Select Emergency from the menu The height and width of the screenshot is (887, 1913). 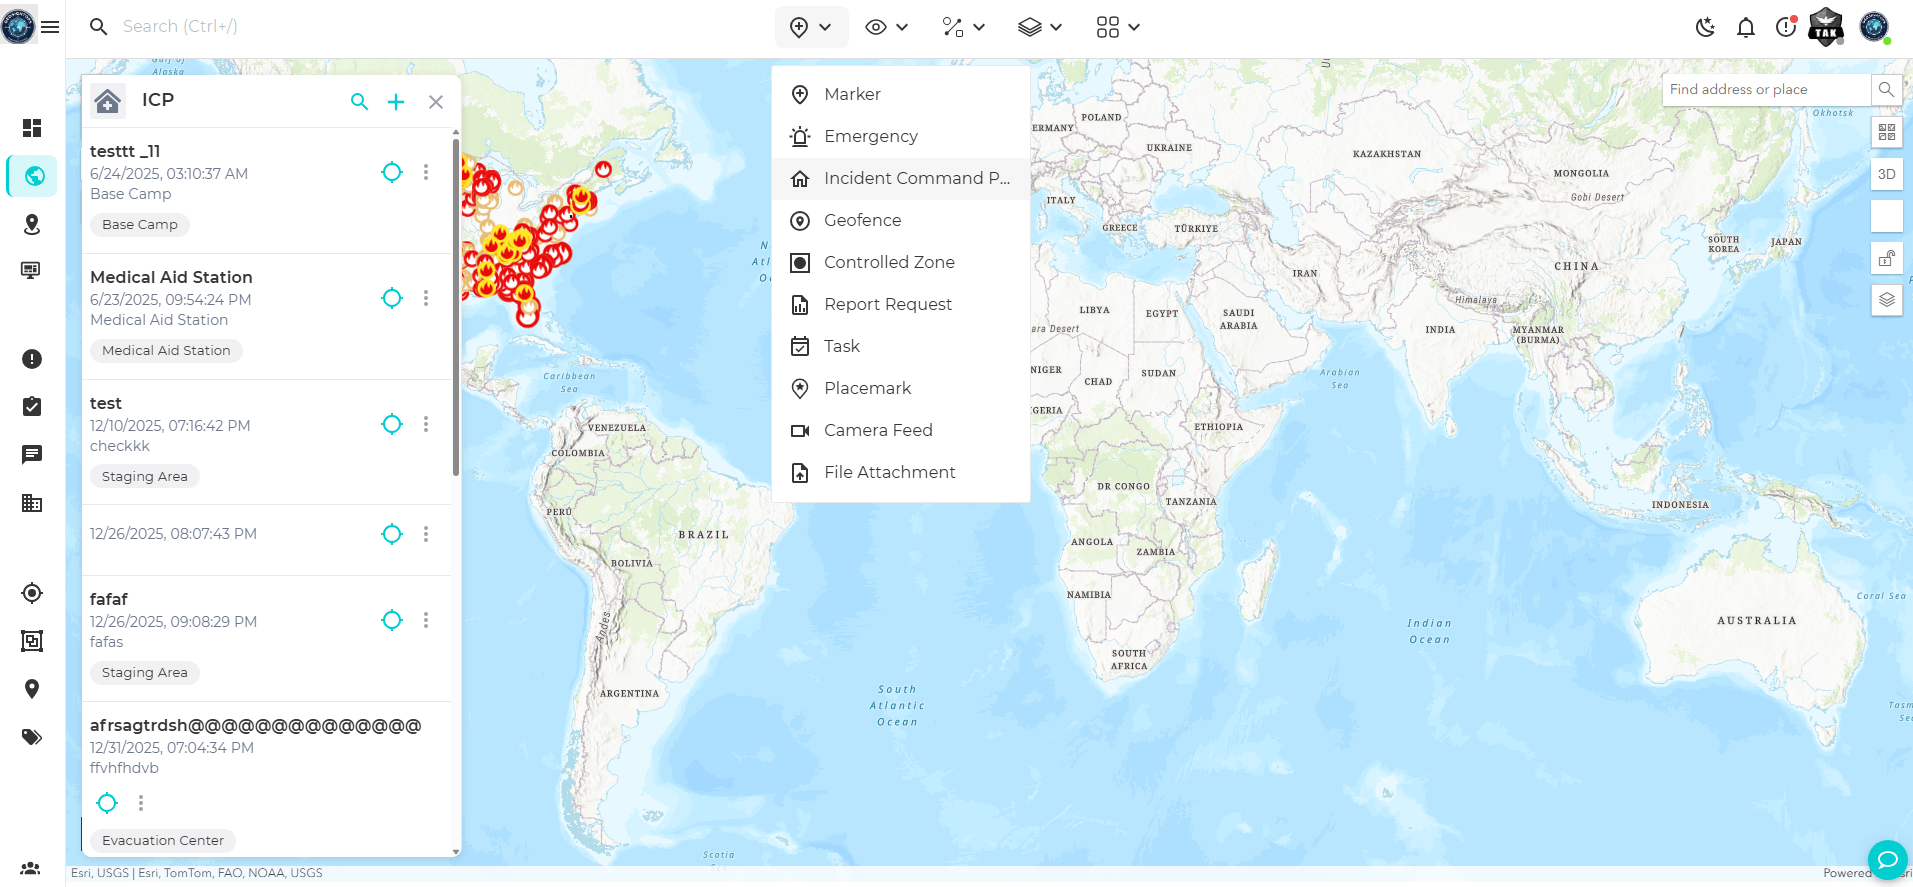(901, 136)
